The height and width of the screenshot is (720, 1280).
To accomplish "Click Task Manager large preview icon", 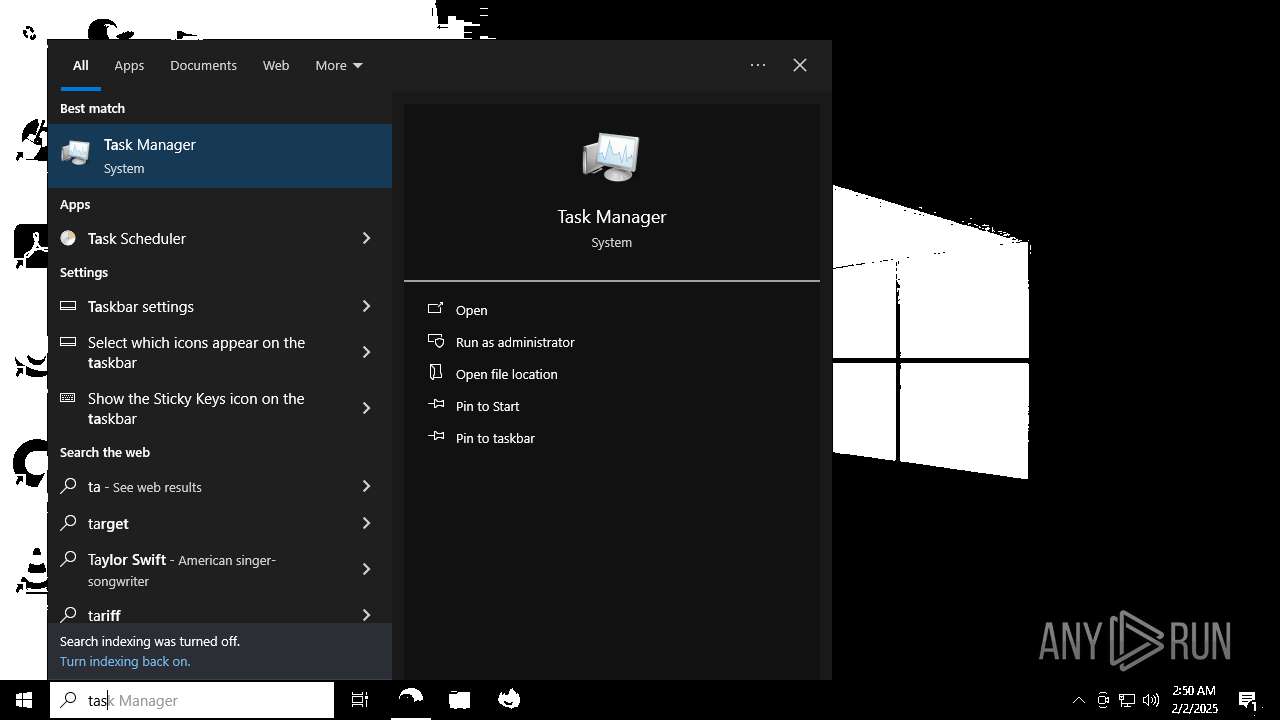I will click(x=611, y=157).
